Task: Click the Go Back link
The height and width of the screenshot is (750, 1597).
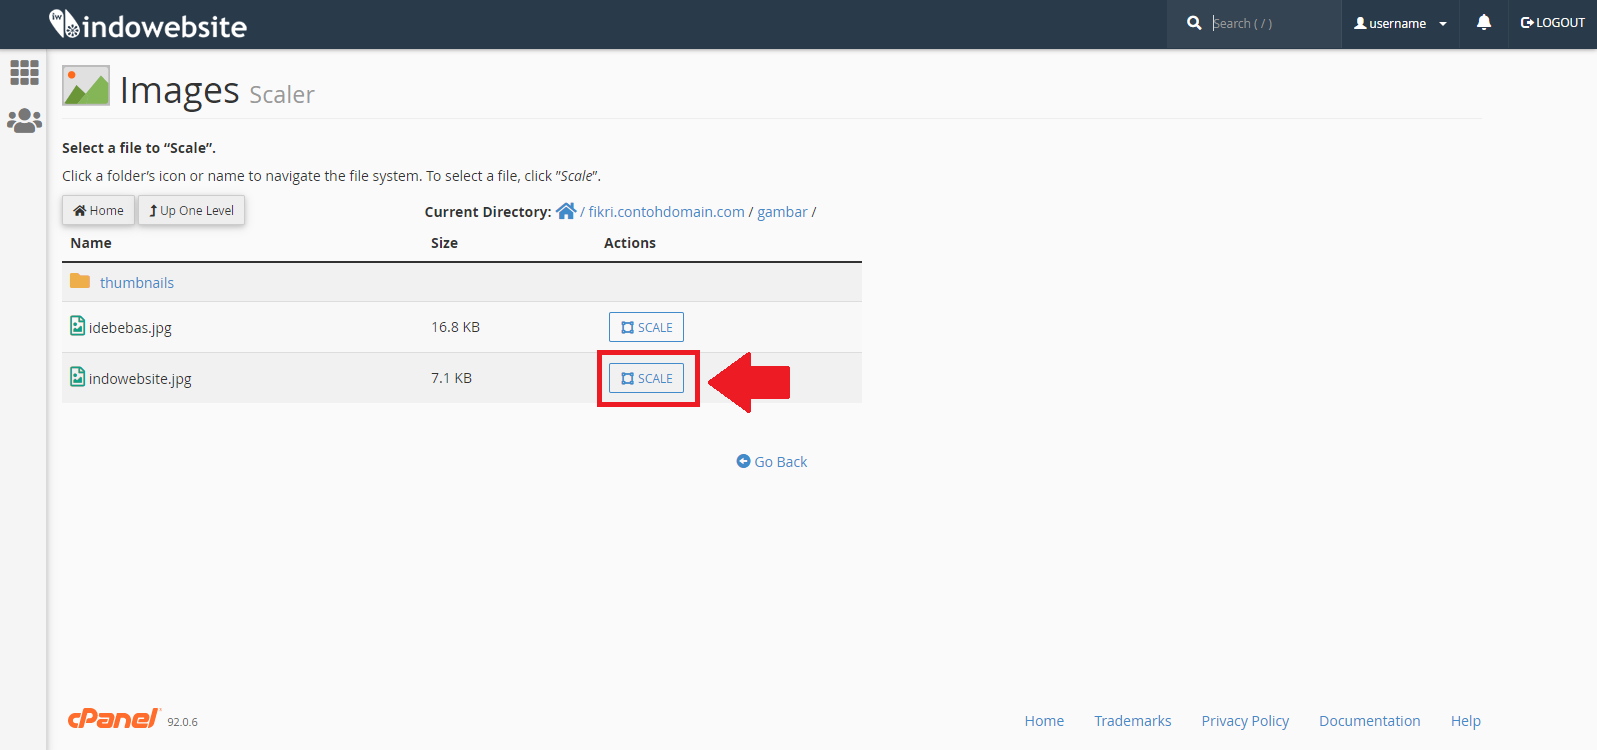Action: [772, 462]
